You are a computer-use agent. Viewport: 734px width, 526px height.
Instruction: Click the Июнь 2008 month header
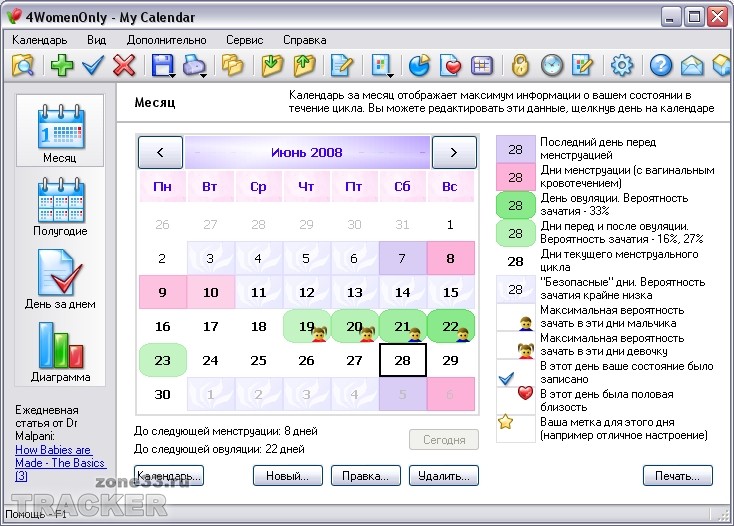[x=307, y=153]
